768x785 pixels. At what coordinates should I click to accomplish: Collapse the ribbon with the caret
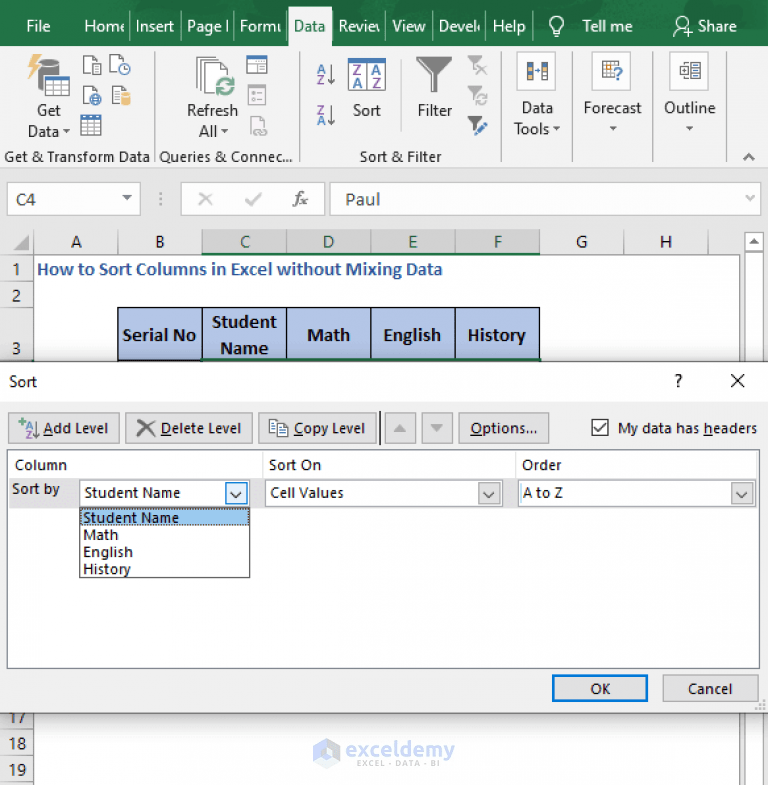pos(748,157)
